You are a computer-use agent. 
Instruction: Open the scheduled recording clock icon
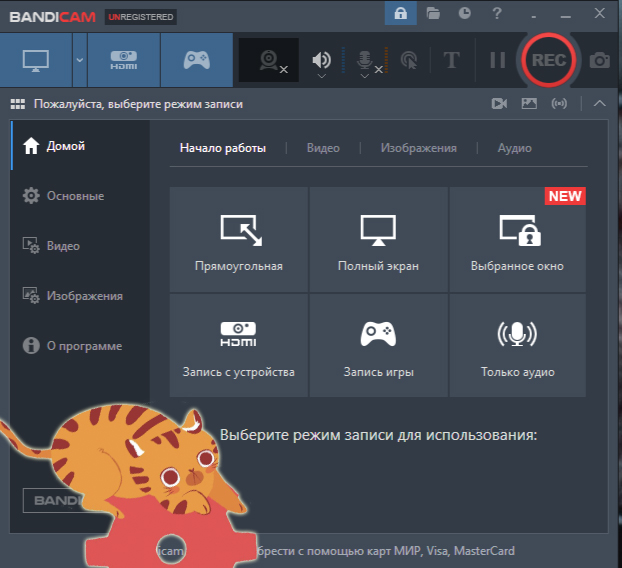465,13
